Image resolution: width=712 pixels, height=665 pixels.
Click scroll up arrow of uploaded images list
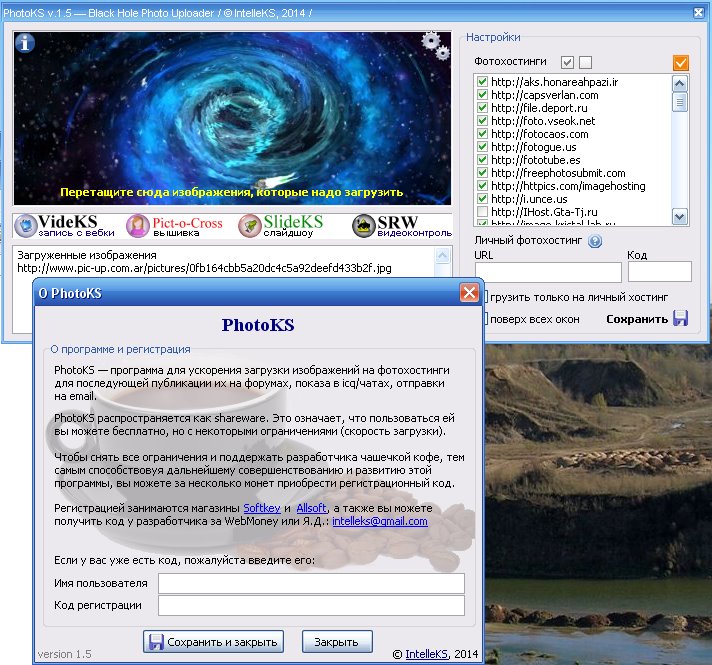(442, 255)
